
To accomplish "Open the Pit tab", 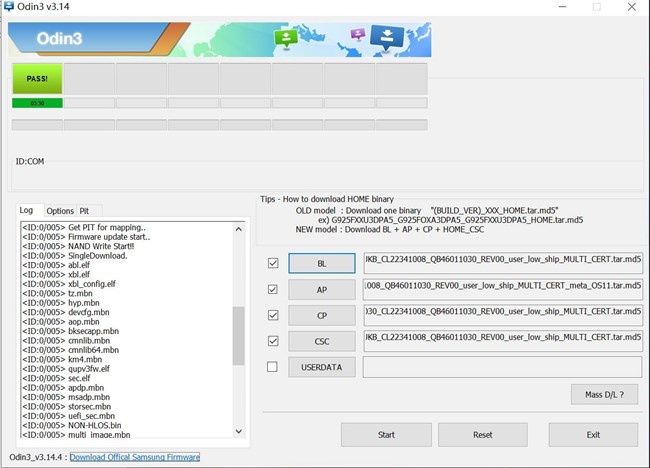I will coord(84,211).
